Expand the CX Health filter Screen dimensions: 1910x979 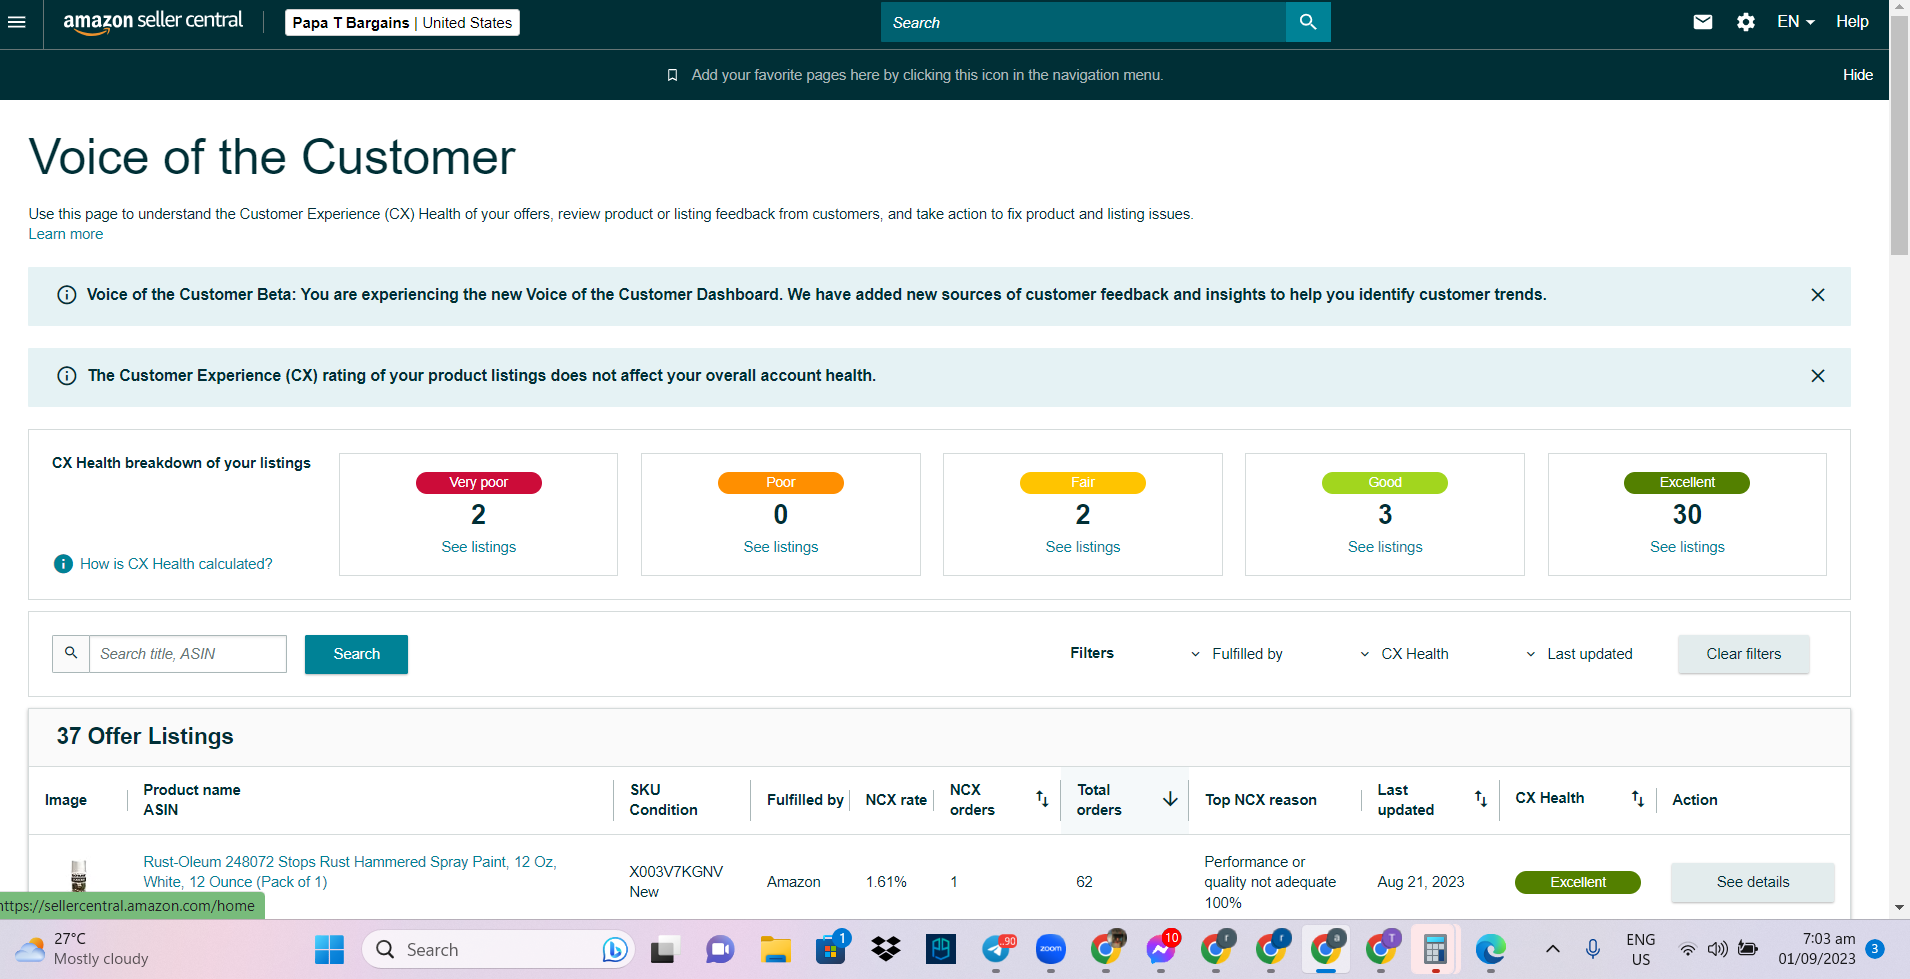click(1405, 654)
